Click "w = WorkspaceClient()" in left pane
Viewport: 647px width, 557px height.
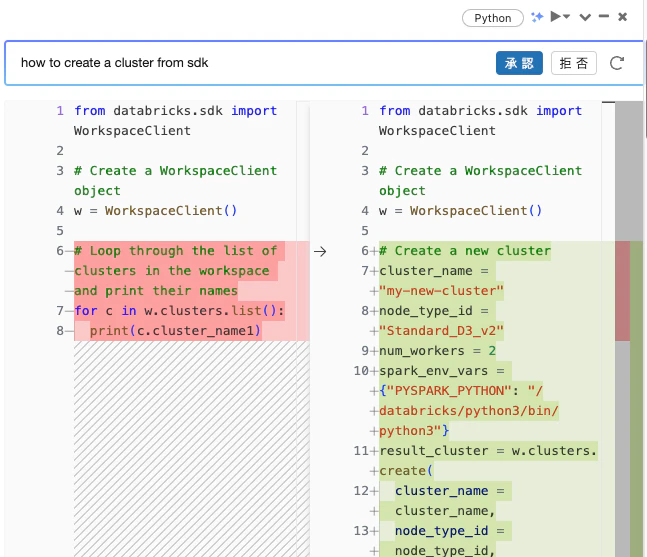click(156, 211)
